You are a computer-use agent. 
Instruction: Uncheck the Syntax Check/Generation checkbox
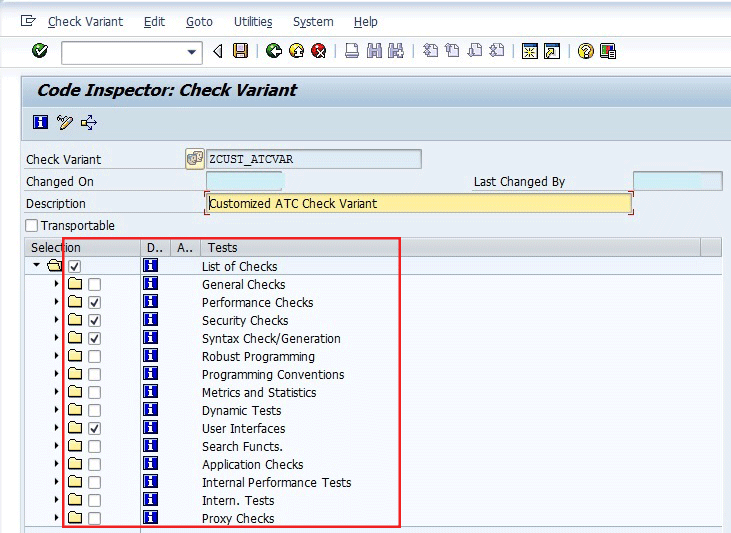coord(95,338)
